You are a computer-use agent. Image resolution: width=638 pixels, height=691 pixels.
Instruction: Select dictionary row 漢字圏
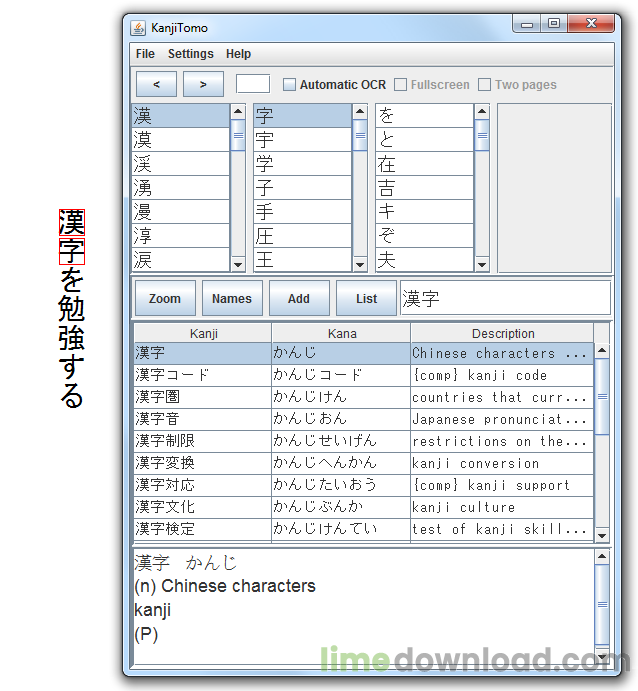point(364,398)
